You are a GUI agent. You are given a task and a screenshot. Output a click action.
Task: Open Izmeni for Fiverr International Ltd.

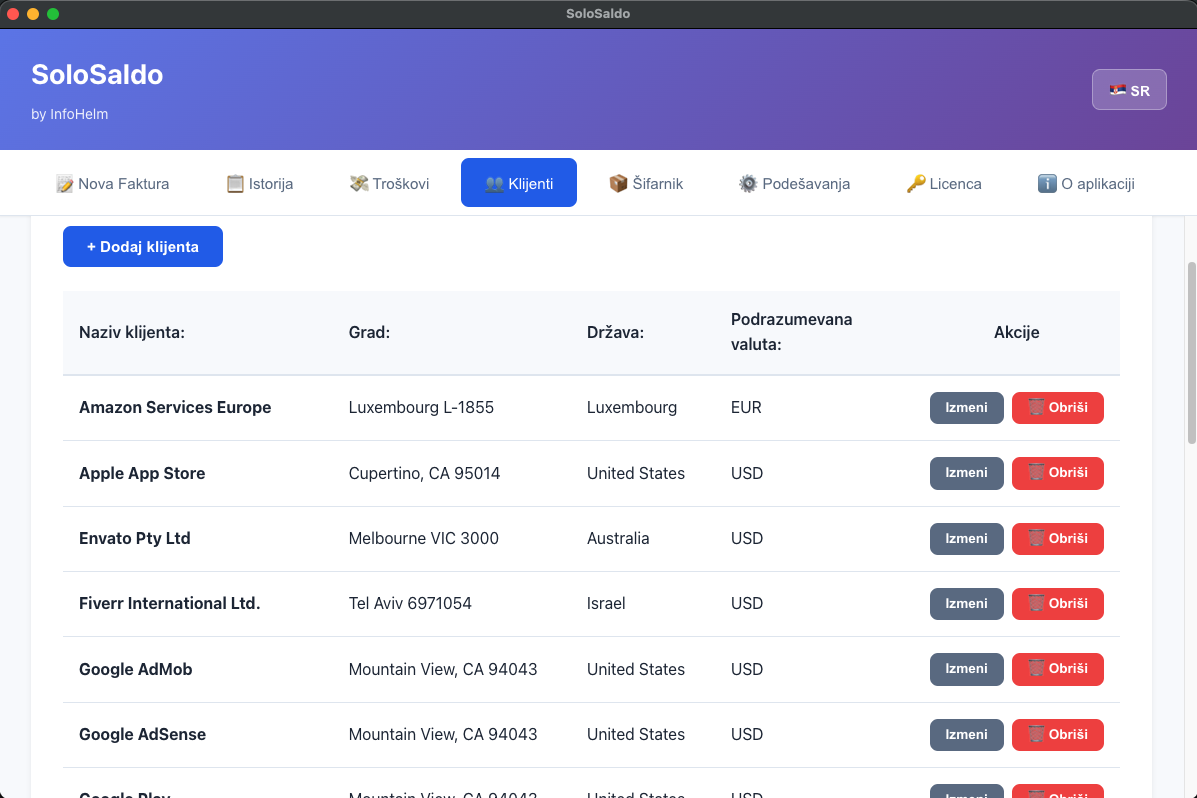tap(966, 604)
